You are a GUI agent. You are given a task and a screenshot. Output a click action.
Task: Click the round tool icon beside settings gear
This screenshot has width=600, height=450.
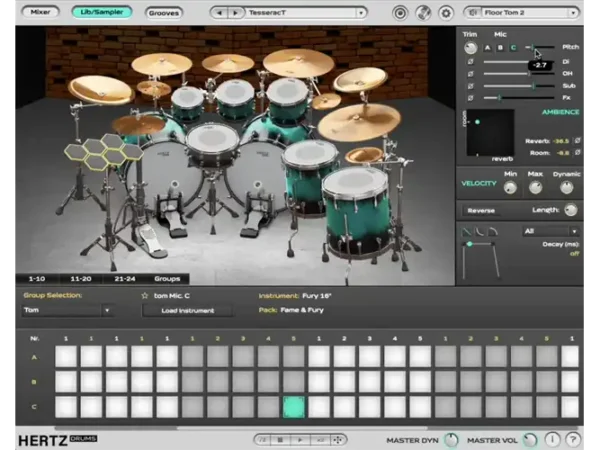pos(423,13)
